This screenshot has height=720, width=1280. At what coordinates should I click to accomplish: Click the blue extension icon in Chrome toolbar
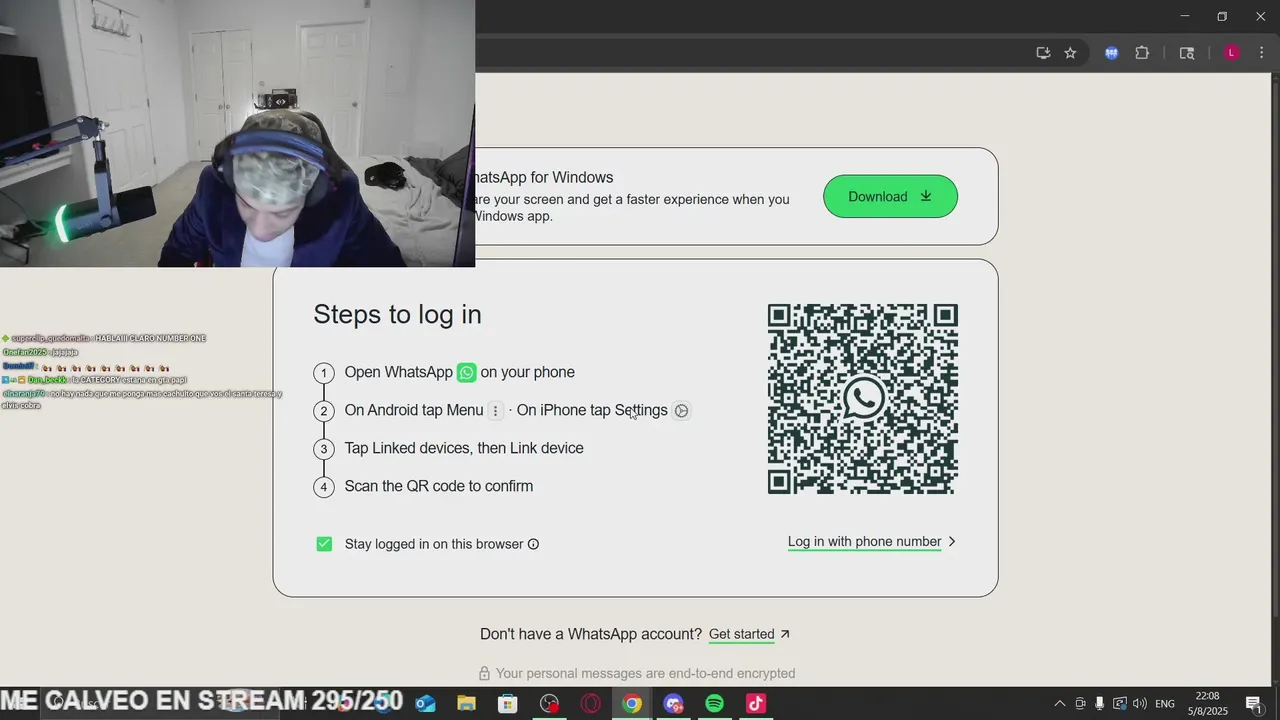pos(1111,53)
